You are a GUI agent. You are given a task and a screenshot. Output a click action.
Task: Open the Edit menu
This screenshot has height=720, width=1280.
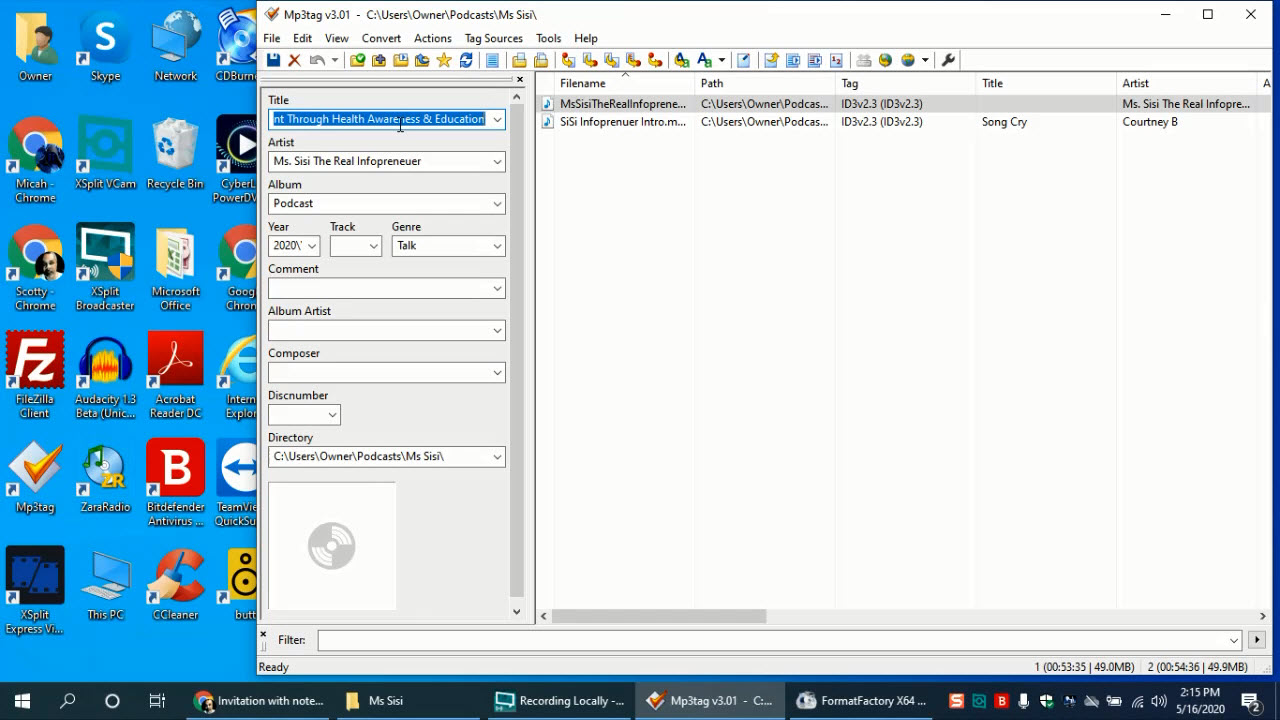(x=302, y=38)
